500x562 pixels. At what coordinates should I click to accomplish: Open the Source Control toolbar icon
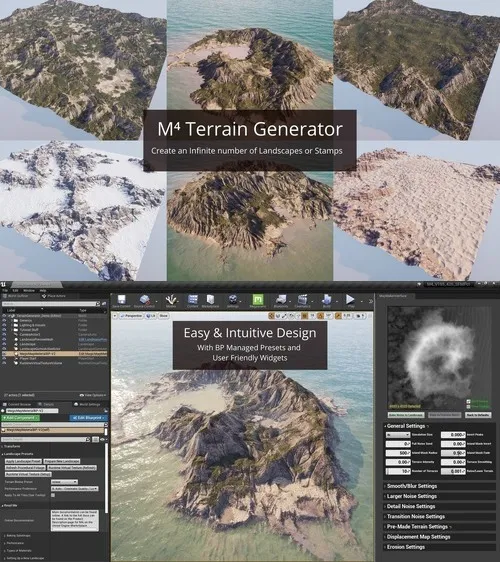(x=144, y=300)
